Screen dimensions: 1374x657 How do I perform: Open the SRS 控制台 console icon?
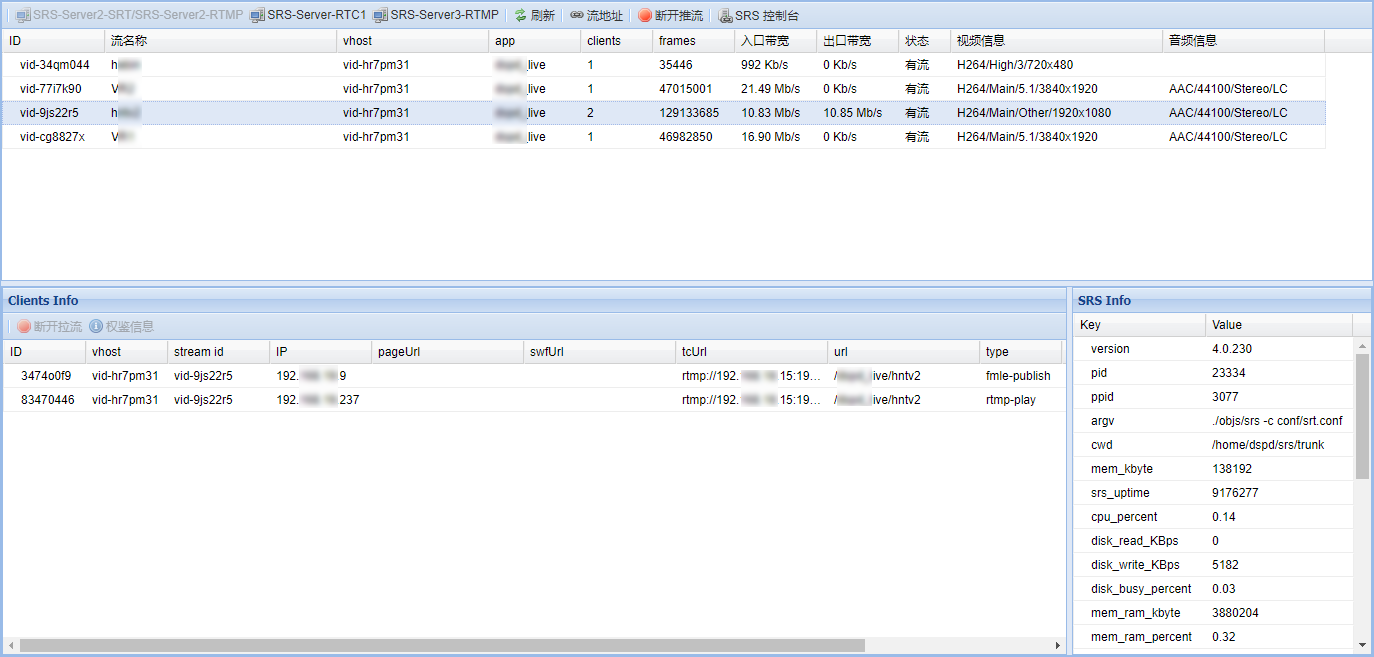click(x=726, y=14)
